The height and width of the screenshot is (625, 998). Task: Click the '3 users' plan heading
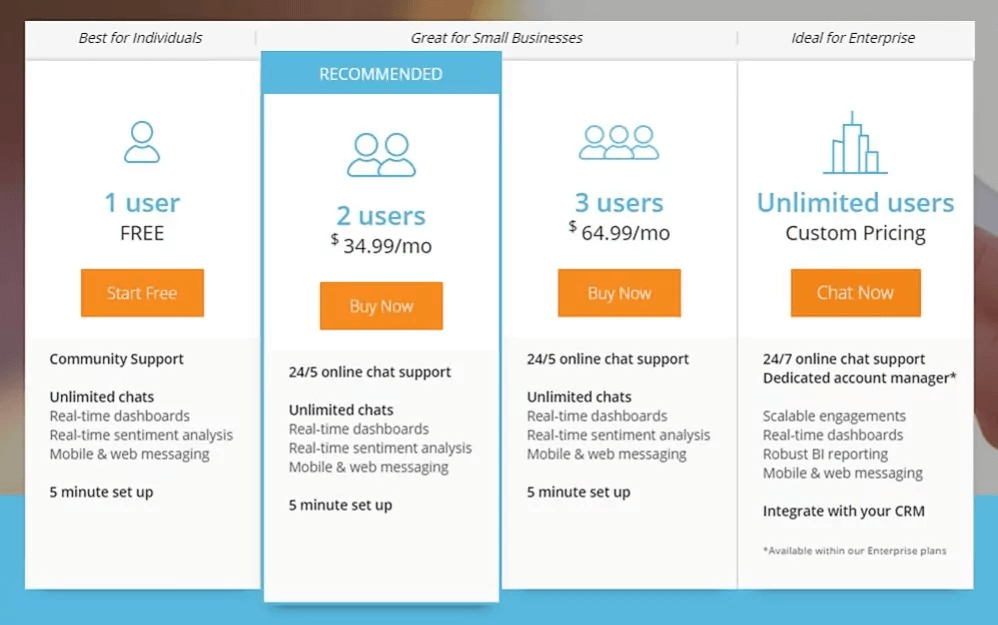[x=619, y=203]
